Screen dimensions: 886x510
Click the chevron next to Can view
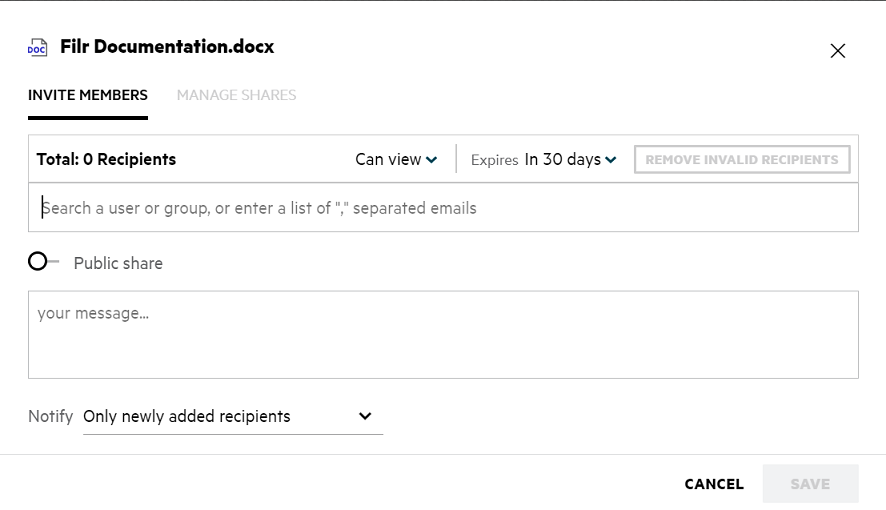[x=432, y=160]
